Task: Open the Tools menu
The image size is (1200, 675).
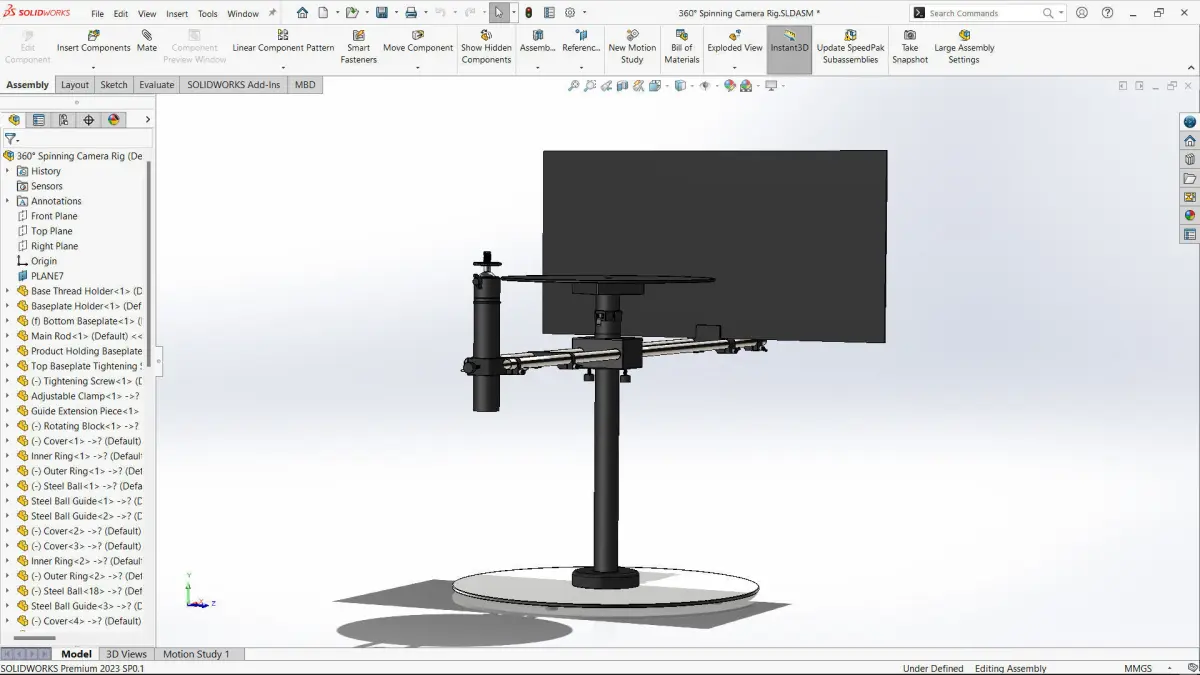Action: (208, 14)
